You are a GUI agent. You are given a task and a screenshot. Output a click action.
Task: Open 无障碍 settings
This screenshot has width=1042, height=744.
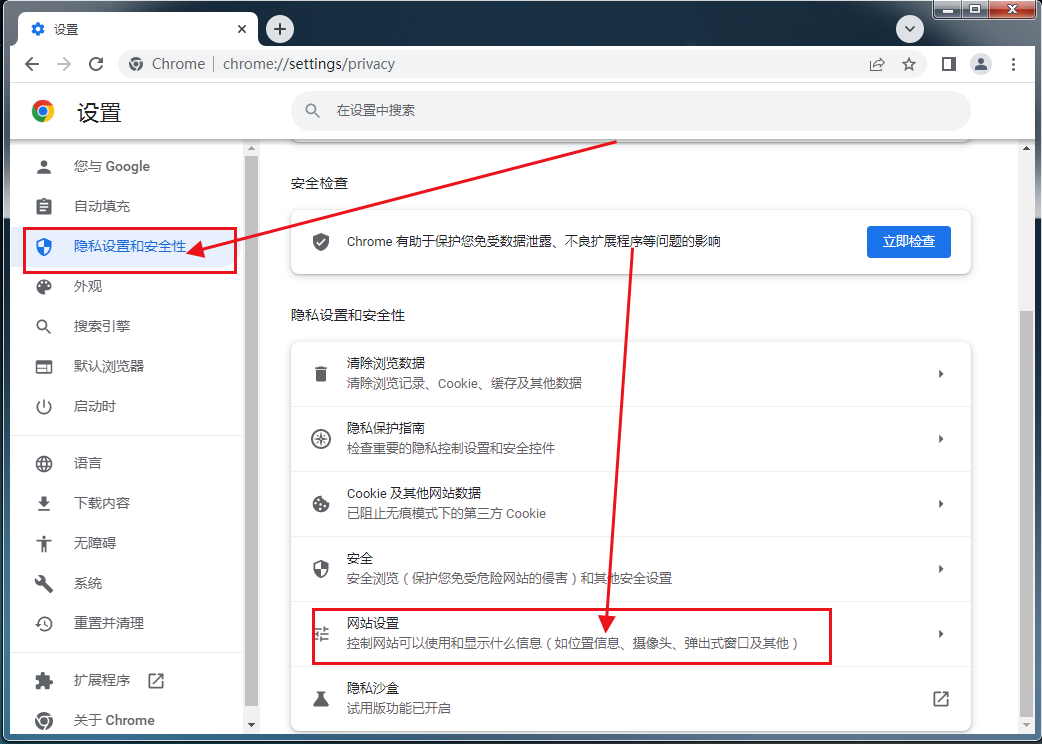pyautogui.click(x=127, y=543)
